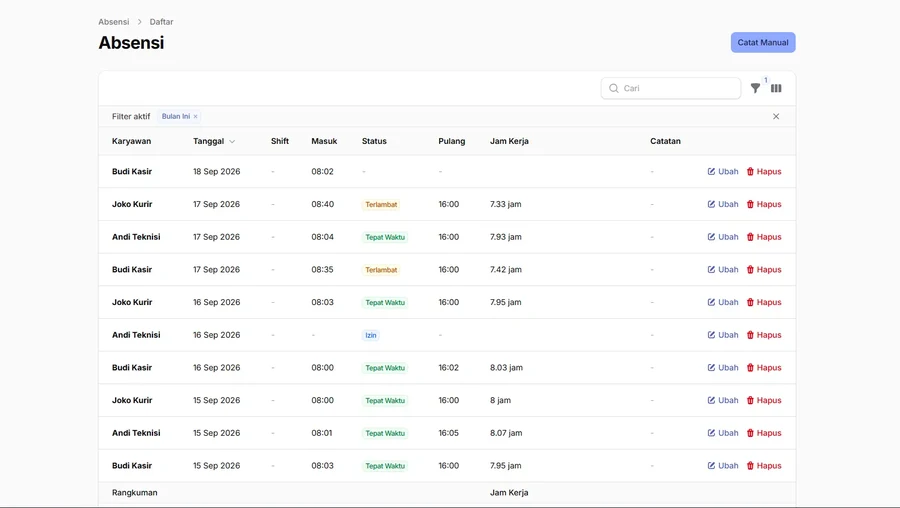Edit Budi Kasir 15 Sep 2026 record
Viewport: 900px width, 508px height.
click(723, 466)
